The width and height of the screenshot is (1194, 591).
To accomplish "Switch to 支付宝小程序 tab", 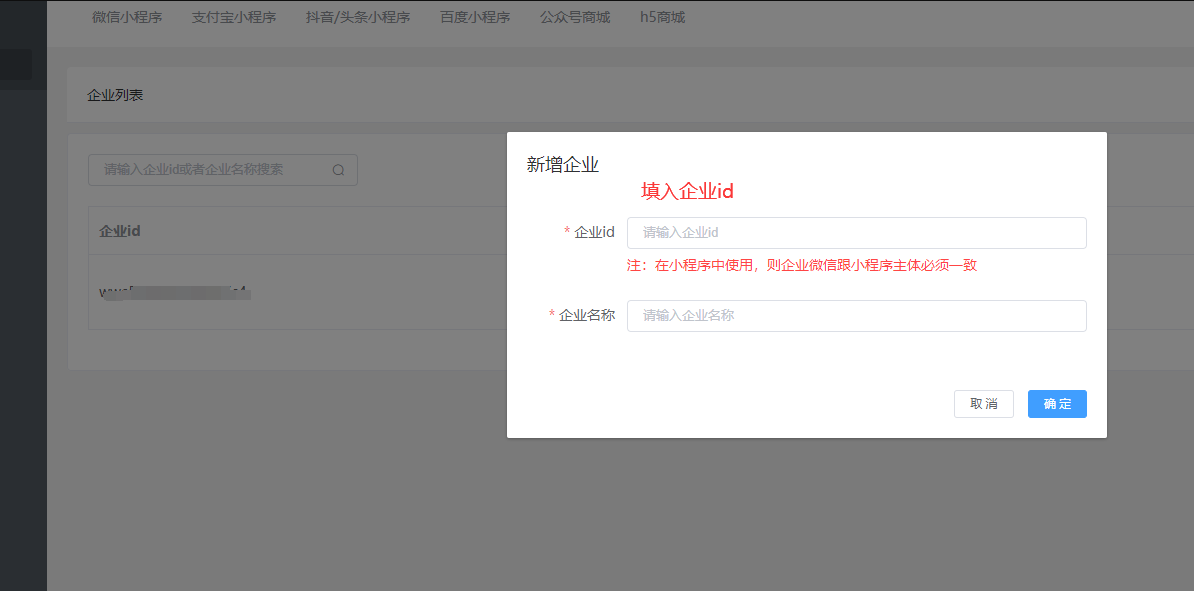I will pos(234,18).
